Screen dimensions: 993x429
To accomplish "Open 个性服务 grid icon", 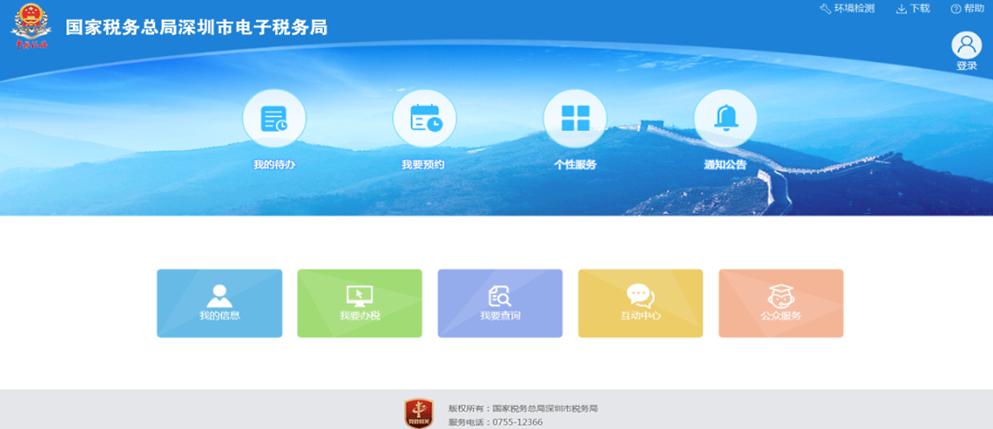I will 575,118.
